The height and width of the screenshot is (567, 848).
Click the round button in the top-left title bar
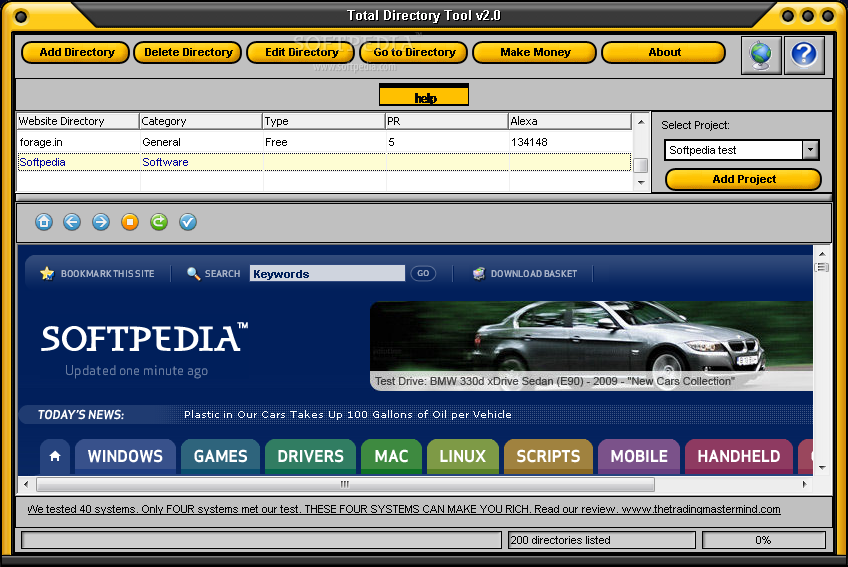point(21,17)
